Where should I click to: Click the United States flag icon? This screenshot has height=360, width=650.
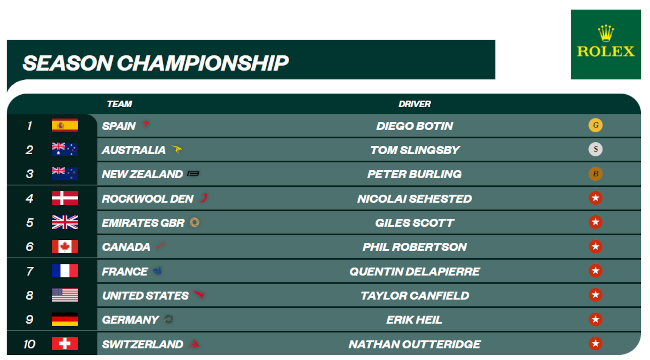65,295
